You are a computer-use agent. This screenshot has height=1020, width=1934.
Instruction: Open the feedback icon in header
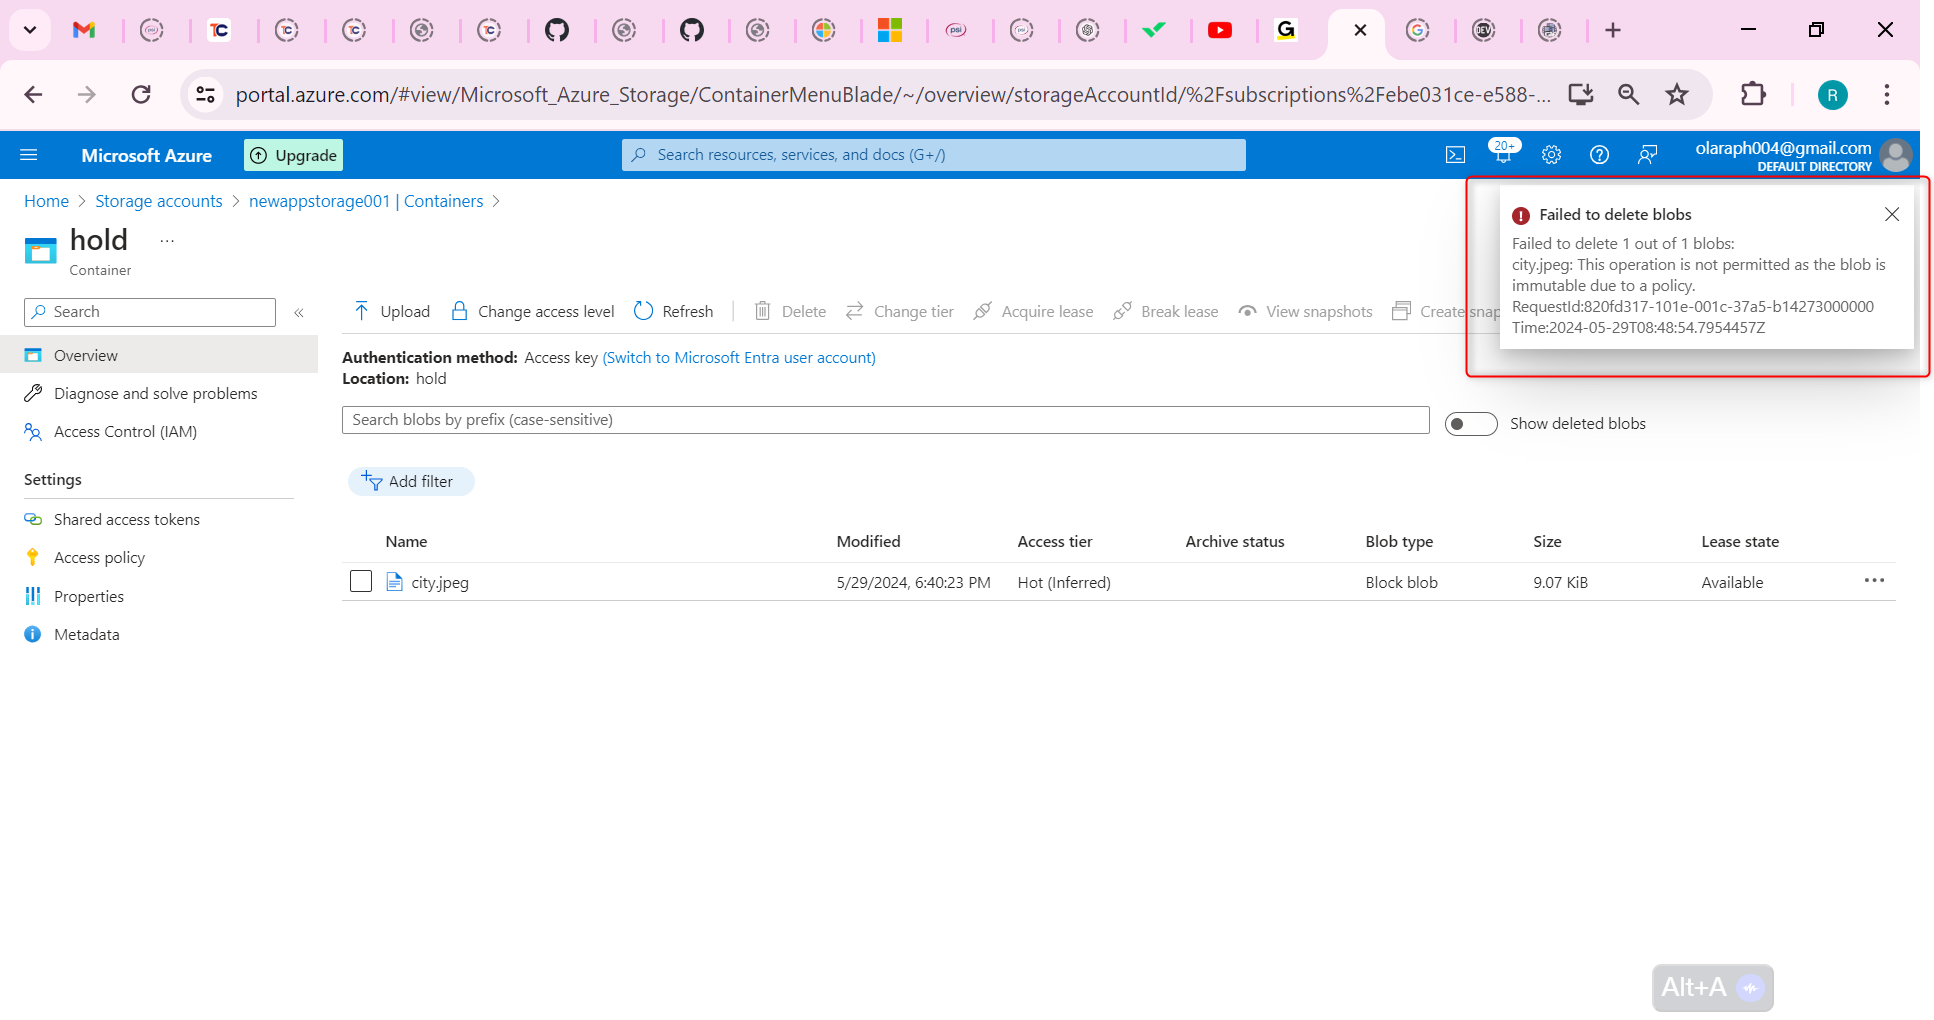[x=1647, y=155]
